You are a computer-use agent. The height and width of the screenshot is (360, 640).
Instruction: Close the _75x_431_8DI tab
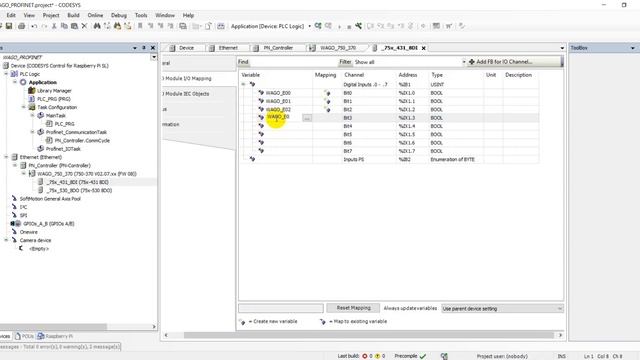pos(424,48)
